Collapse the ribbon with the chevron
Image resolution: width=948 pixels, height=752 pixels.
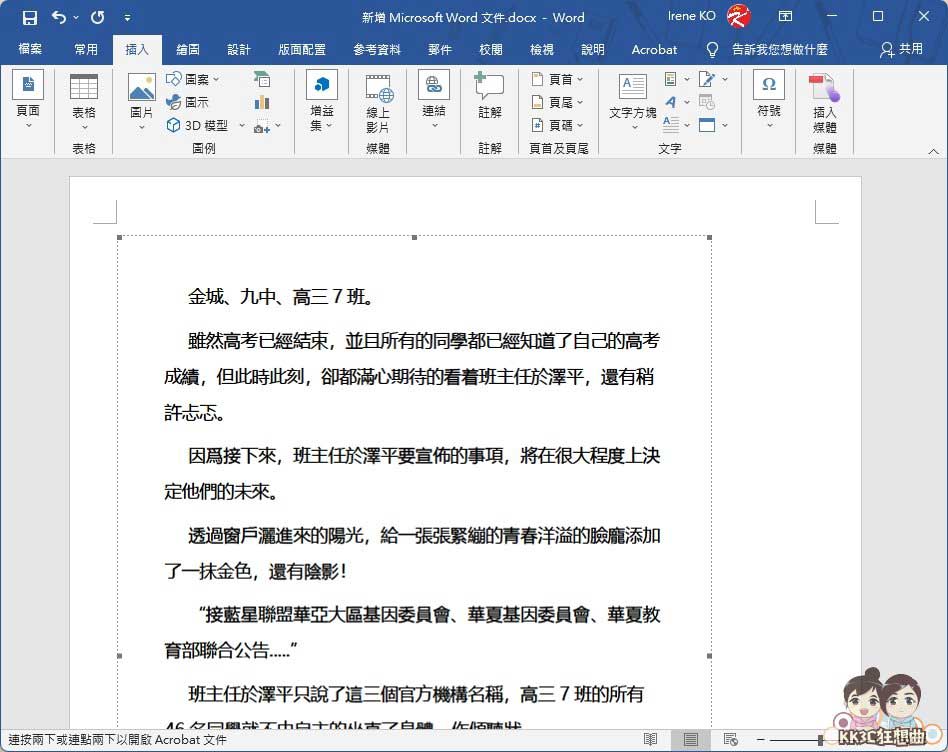point(932,151)
